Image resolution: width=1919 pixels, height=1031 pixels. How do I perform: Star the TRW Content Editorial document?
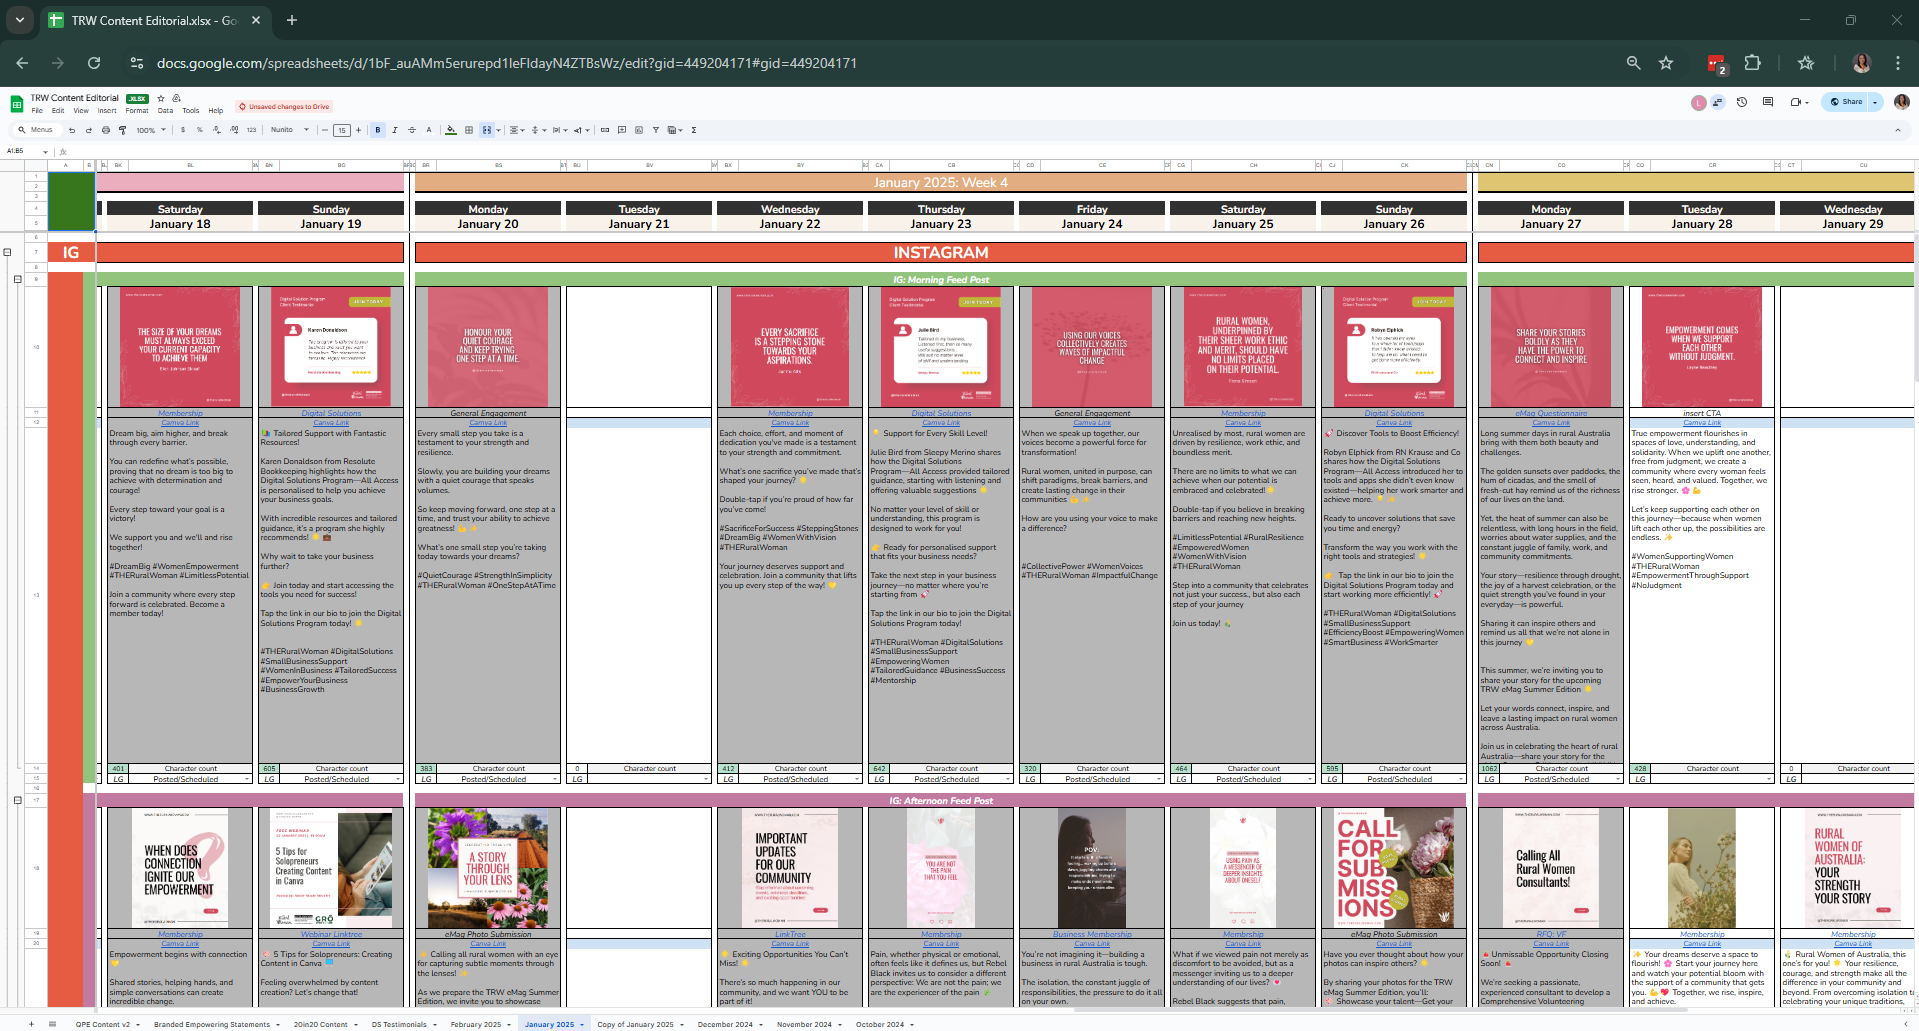[x=162, y=98]
